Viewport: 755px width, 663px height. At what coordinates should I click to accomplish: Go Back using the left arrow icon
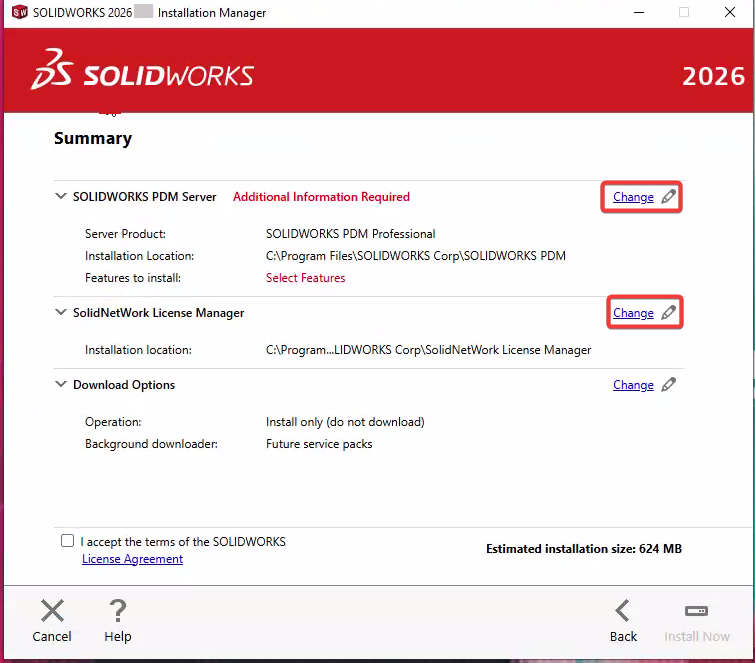point(623,611)
